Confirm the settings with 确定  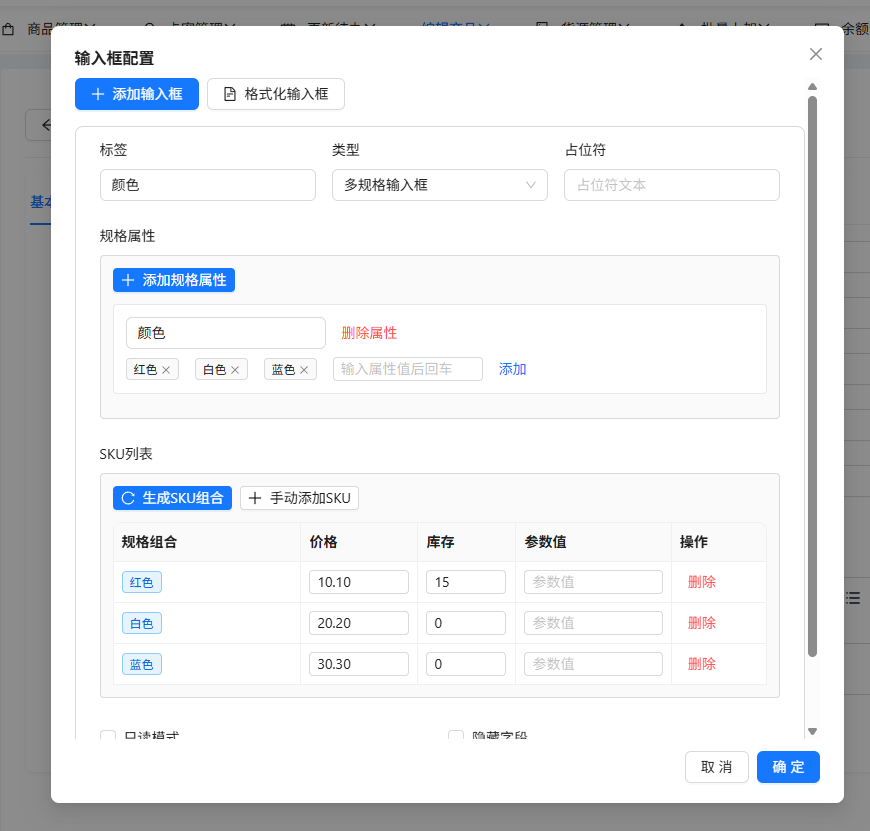click(x=788, y=767)
